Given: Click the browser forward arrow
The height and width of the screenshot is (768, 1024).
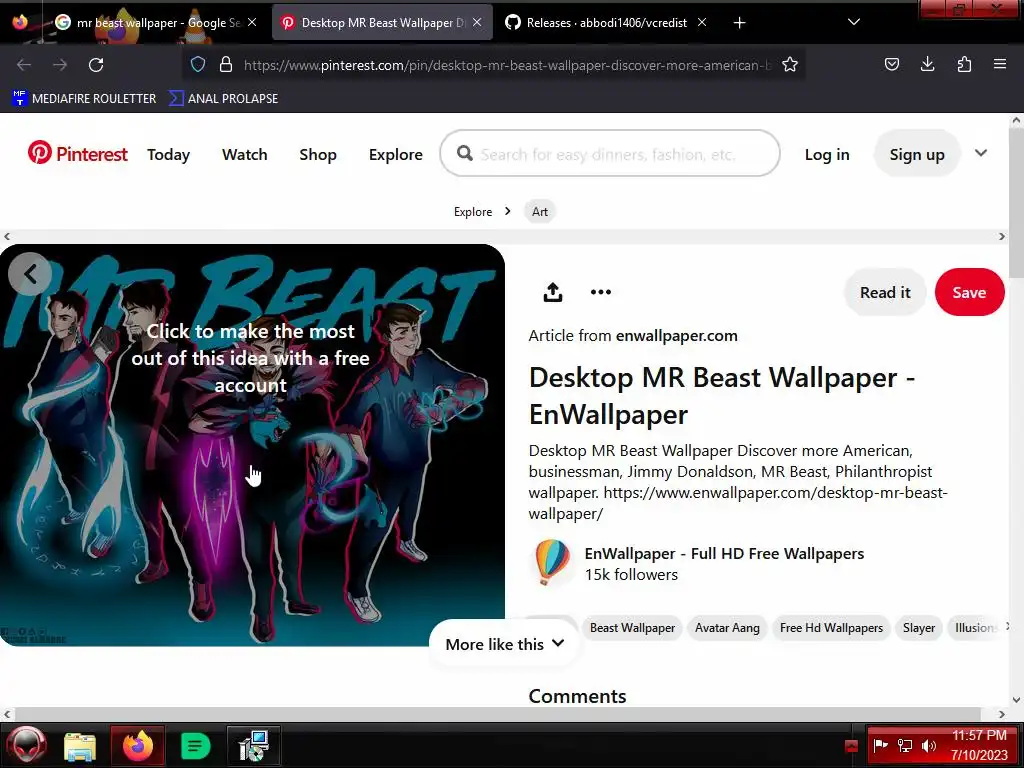Looking at the screenshot, I should coord(59,65).
